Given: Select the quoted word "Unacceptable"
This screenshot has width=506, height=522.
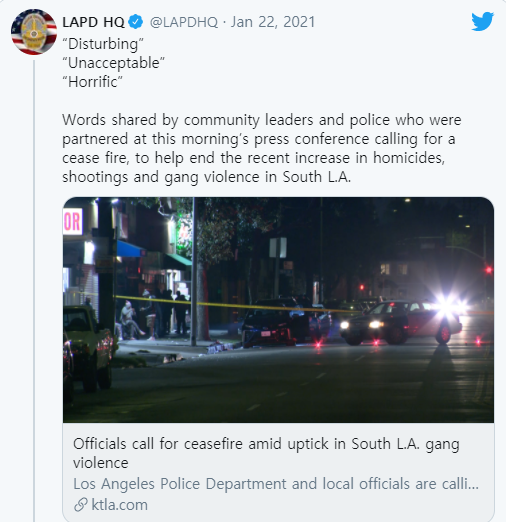Looking at the screenshot, I should tap(113, 63).
